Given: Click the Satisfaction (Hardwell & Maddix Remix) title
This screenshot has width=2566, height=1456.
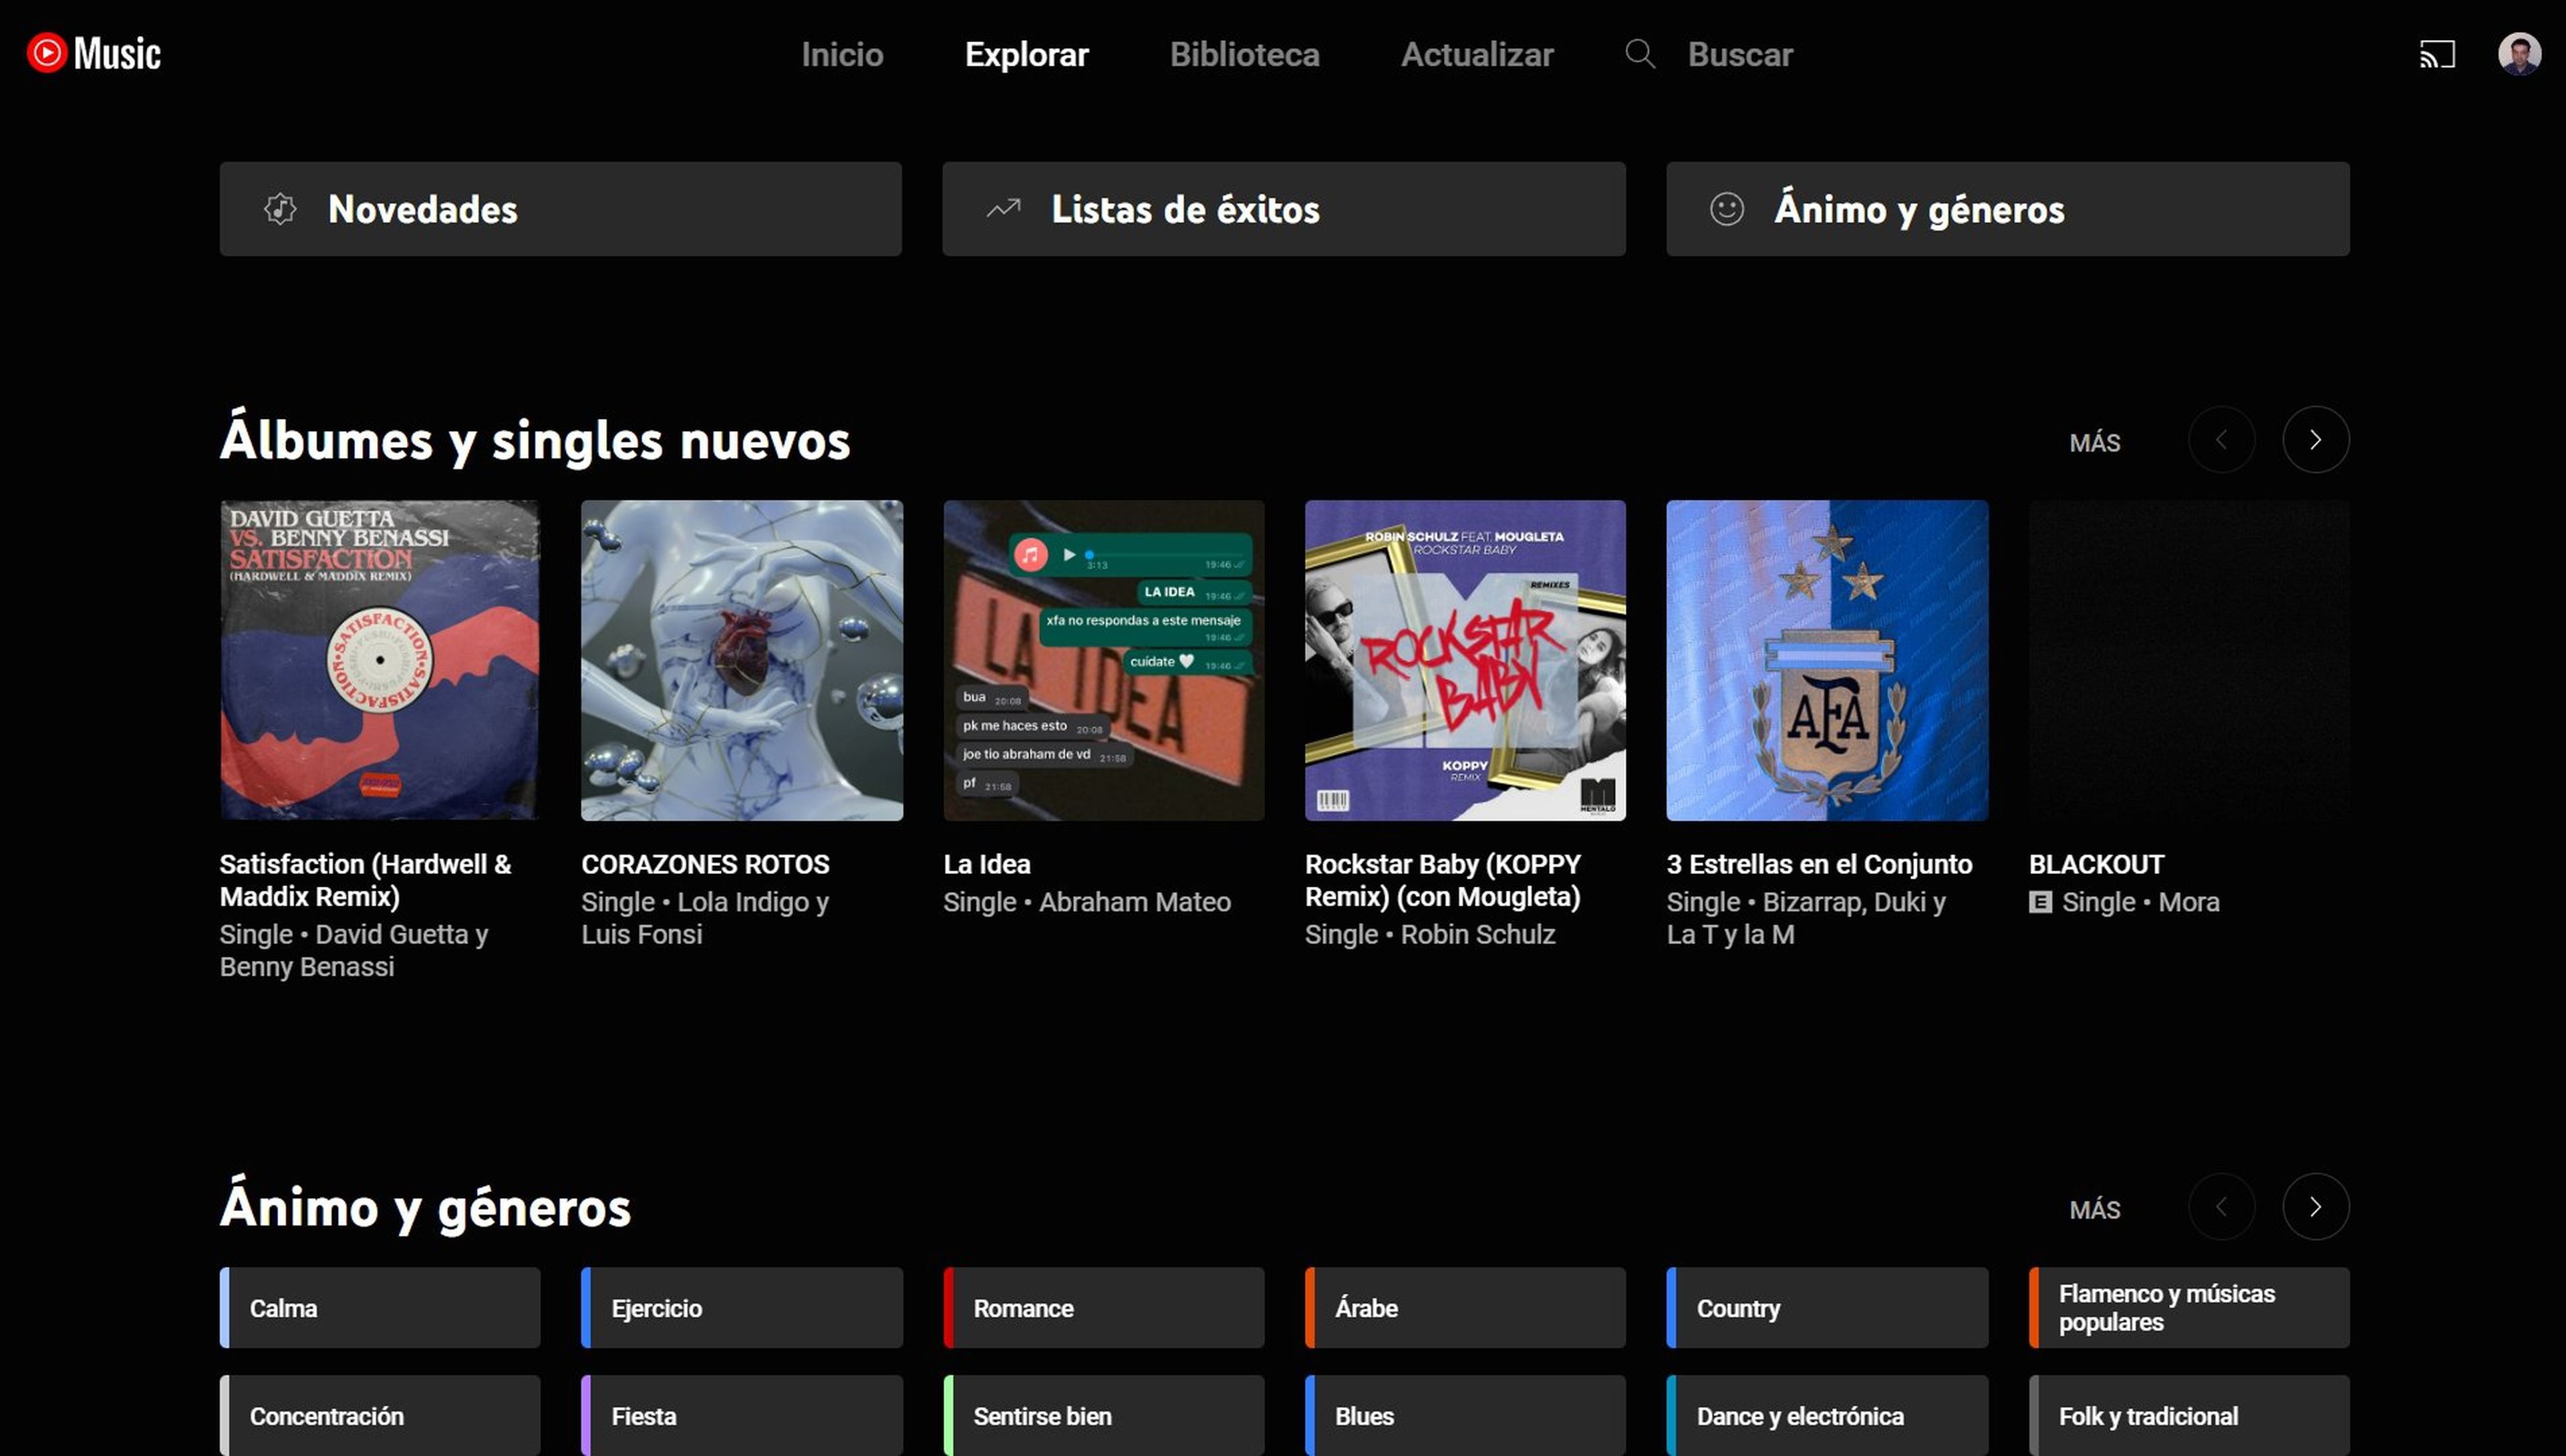Looking at the screenshot, I should 365,880.
